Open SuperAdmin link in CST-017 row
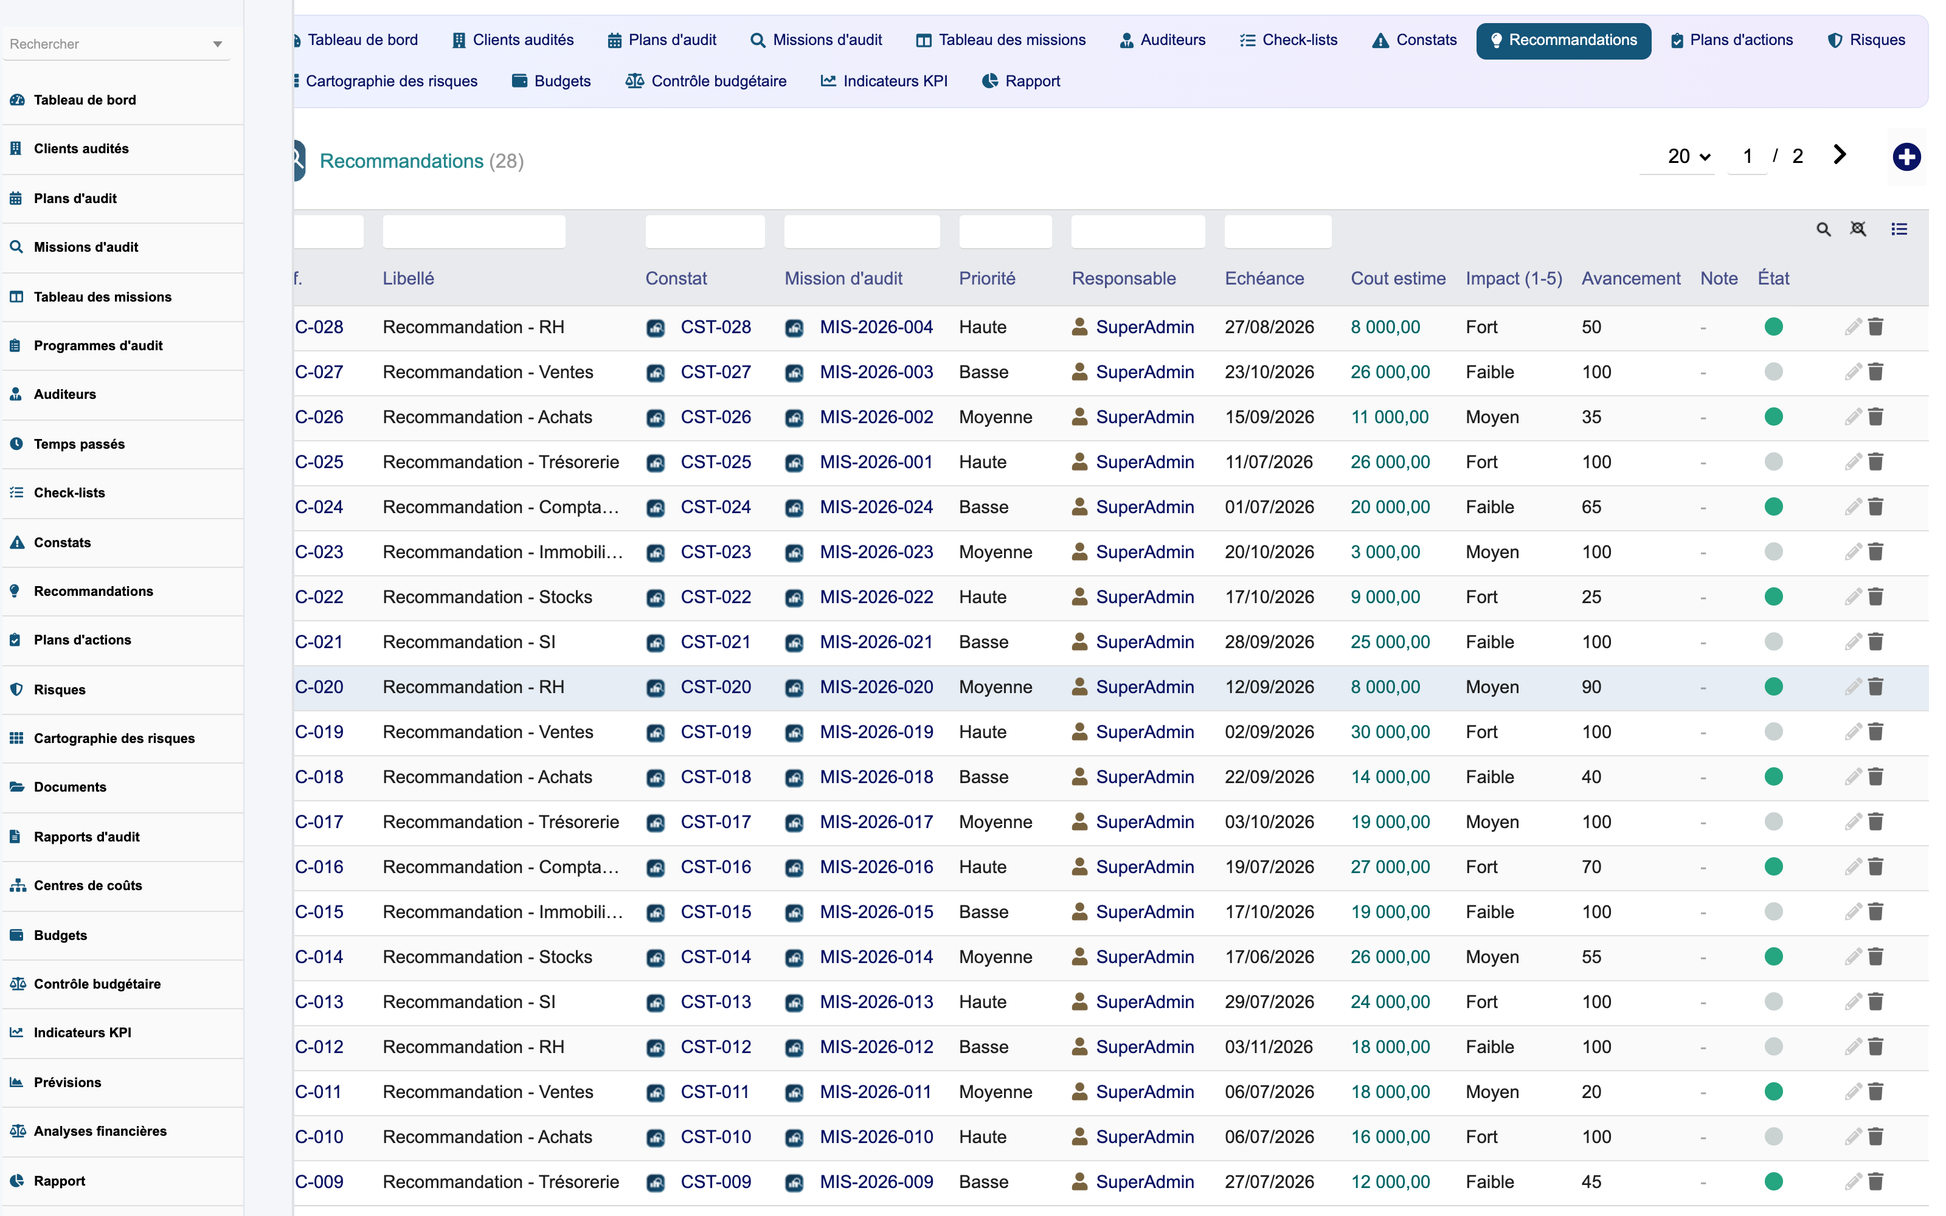This screenshot has width=1946, height=1216. (x=1144, y=822)
